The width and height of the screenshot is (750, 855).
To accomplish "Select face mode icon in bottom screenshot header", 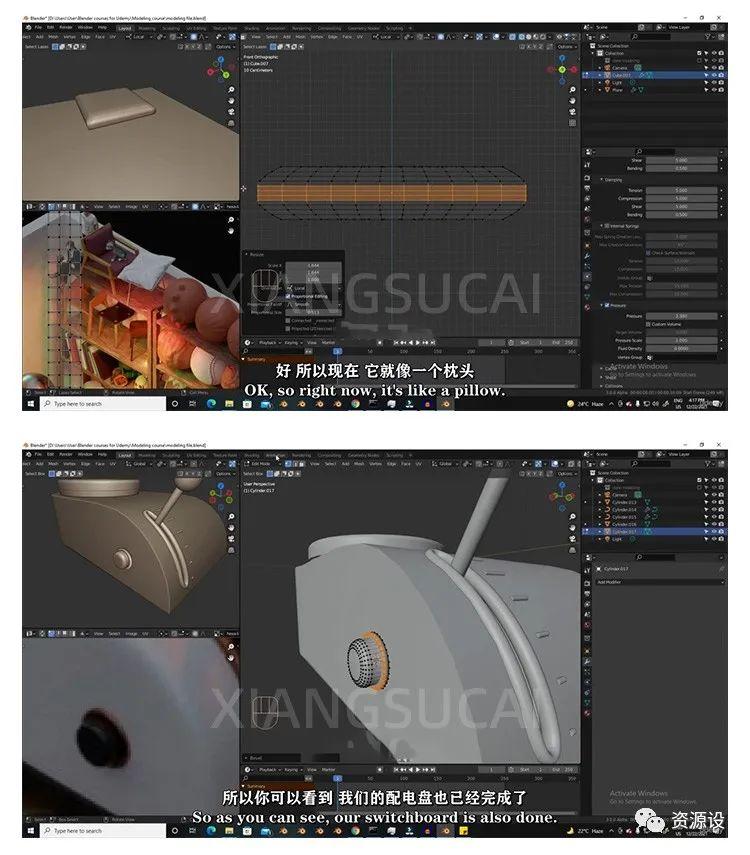I will (301, 463).
